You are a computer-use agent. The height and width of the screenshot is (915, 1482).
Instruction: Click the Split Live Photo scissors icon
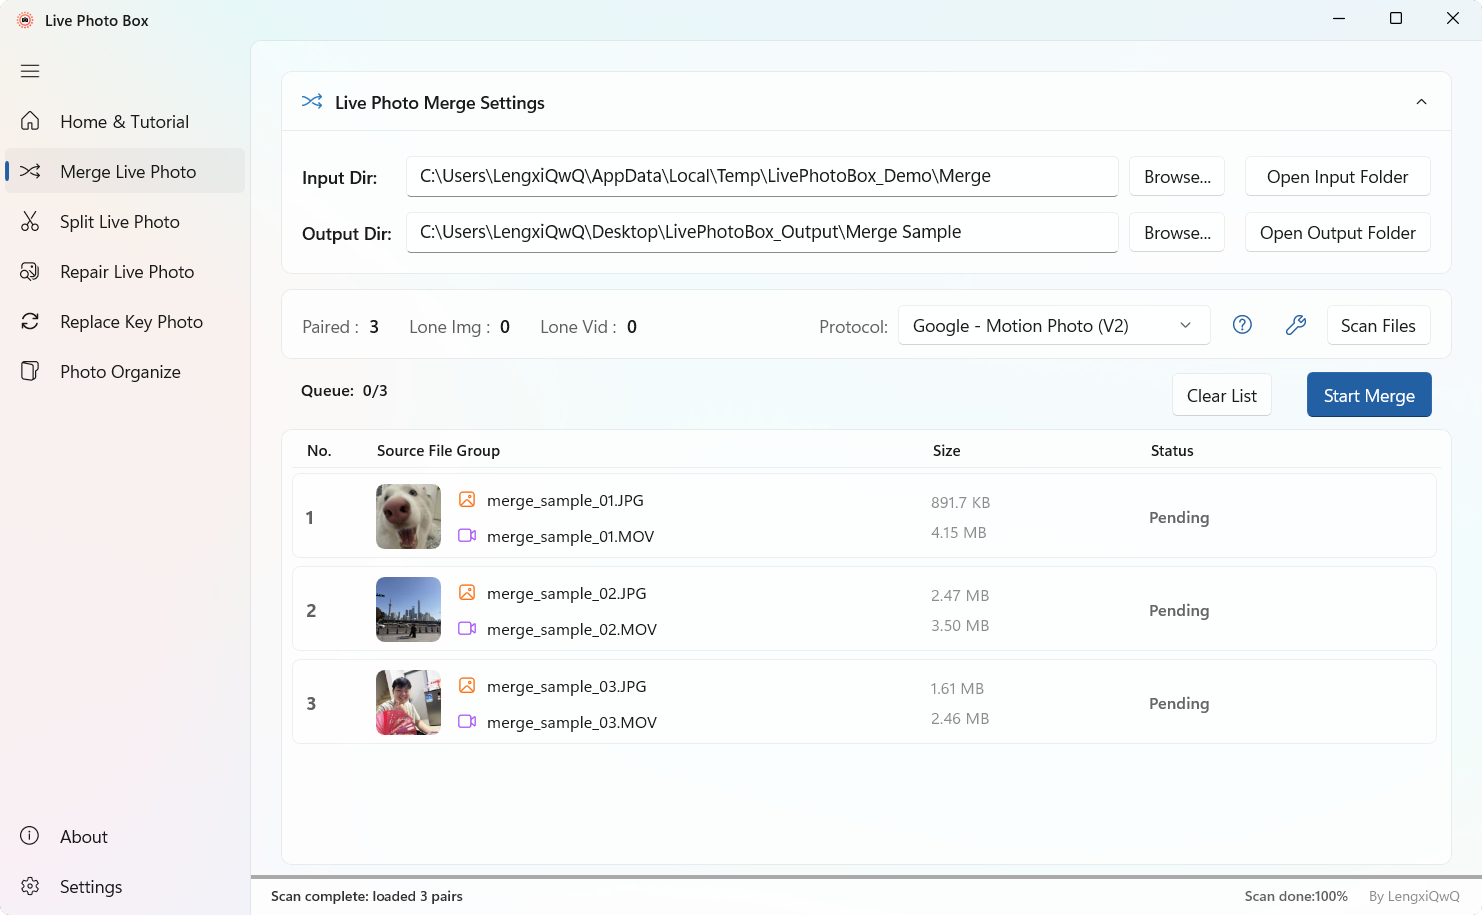click(x=30, y=221)
